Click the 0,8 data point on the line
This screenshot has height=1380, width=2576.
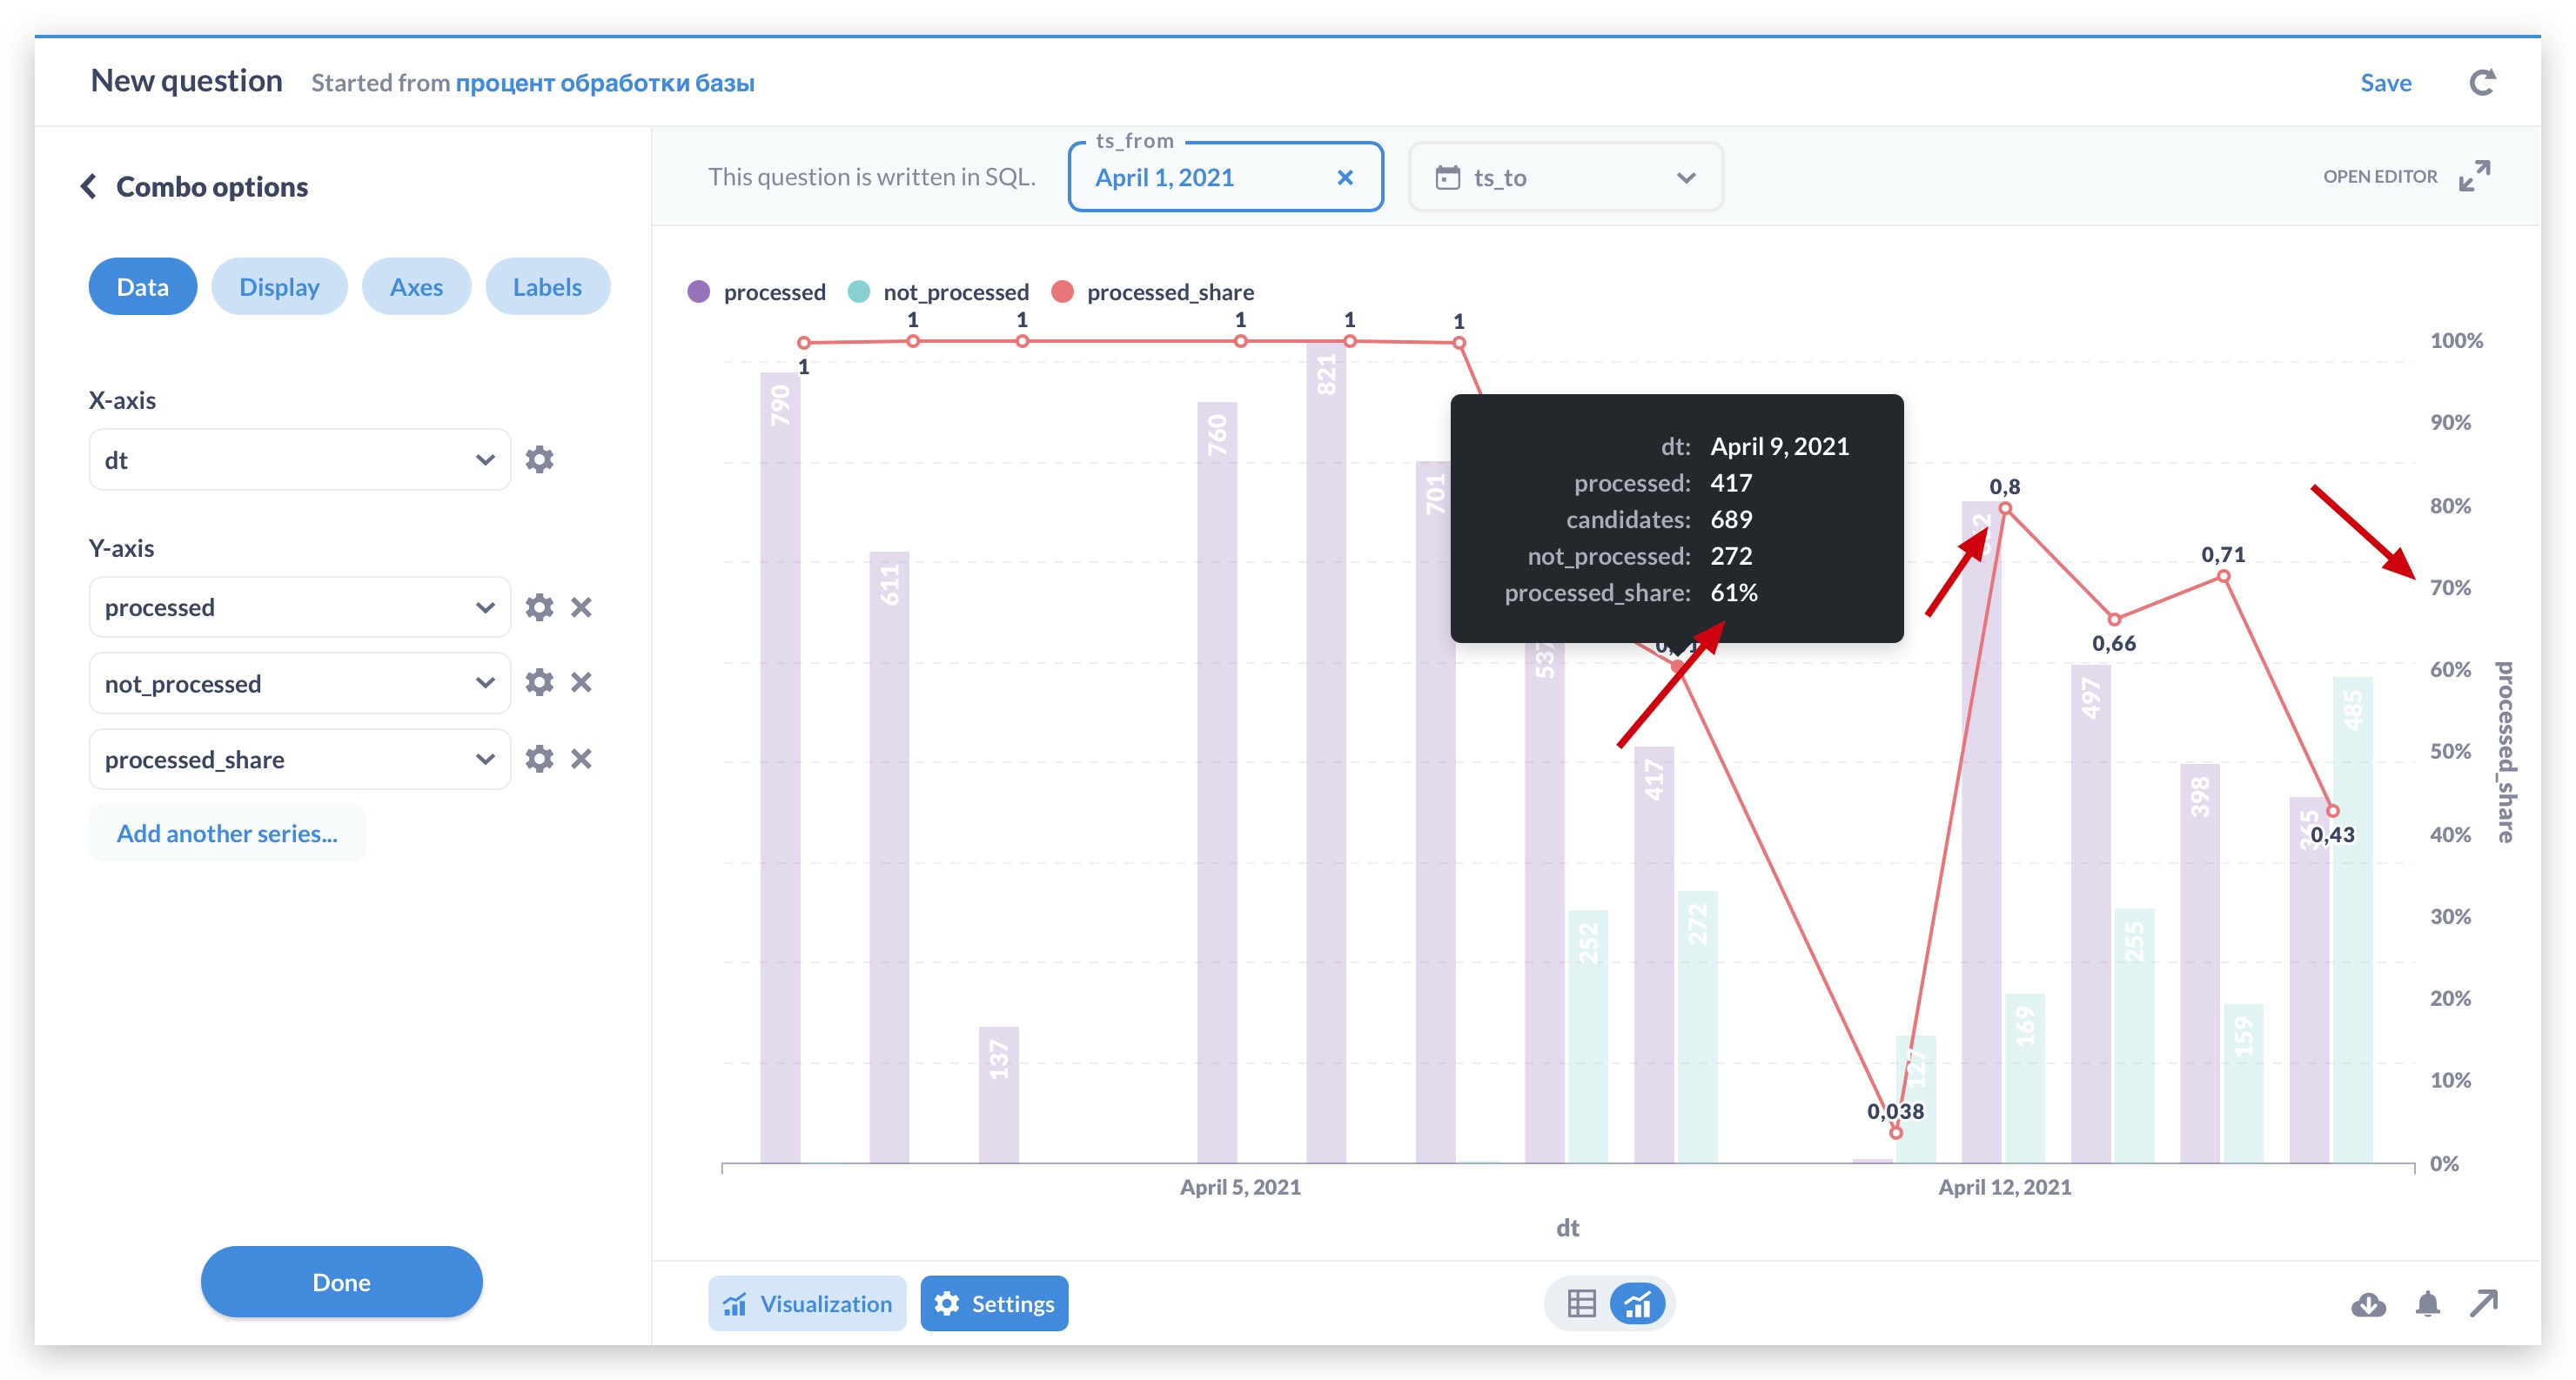[x=2005, y=509]
